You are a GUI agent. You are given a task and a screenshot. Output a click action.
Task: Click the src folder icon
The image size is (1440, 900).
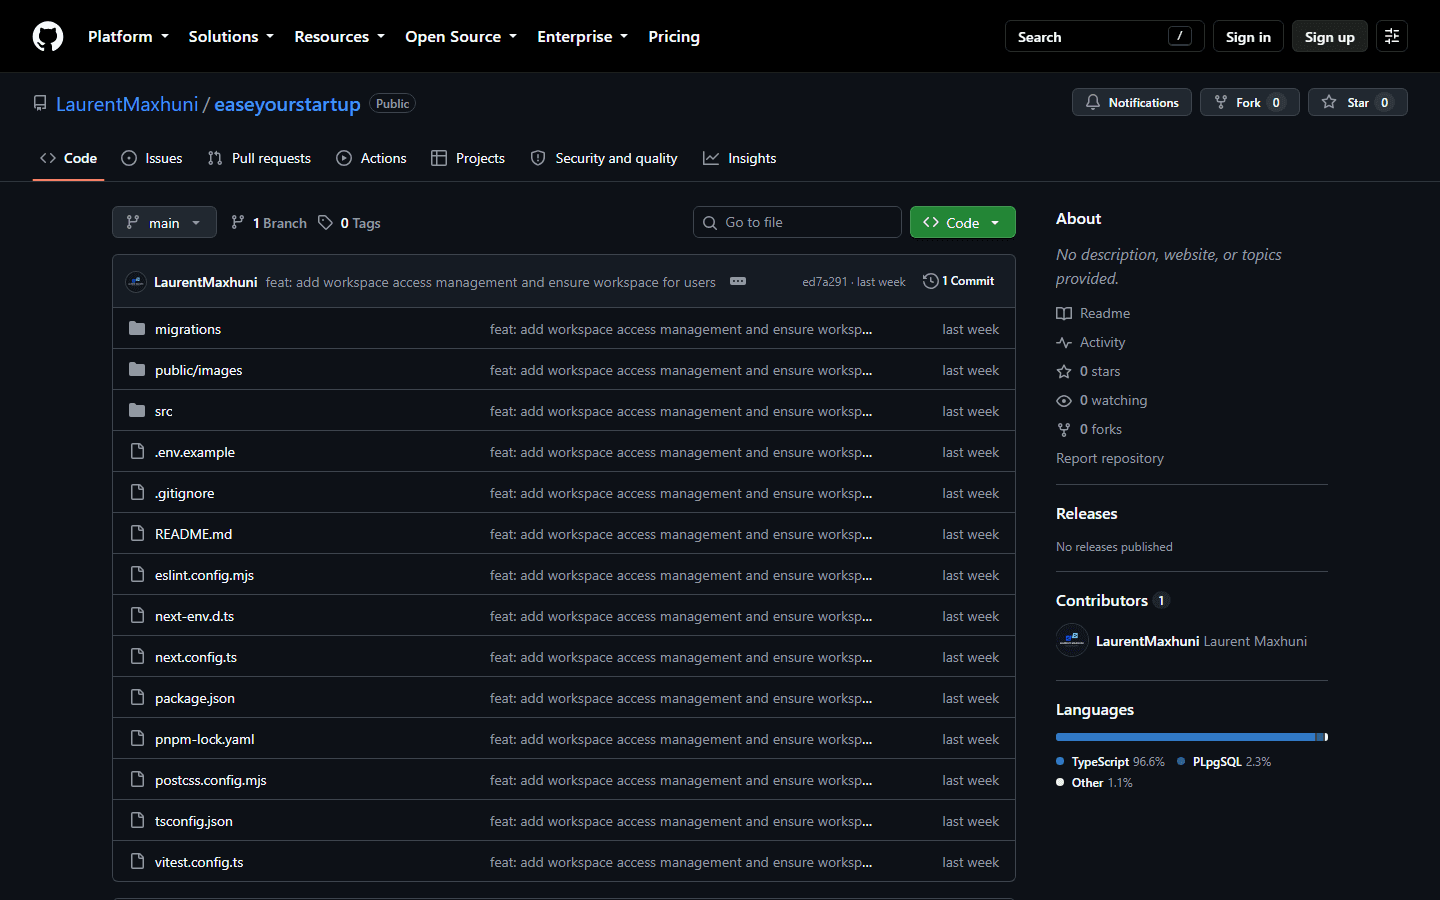137,411
